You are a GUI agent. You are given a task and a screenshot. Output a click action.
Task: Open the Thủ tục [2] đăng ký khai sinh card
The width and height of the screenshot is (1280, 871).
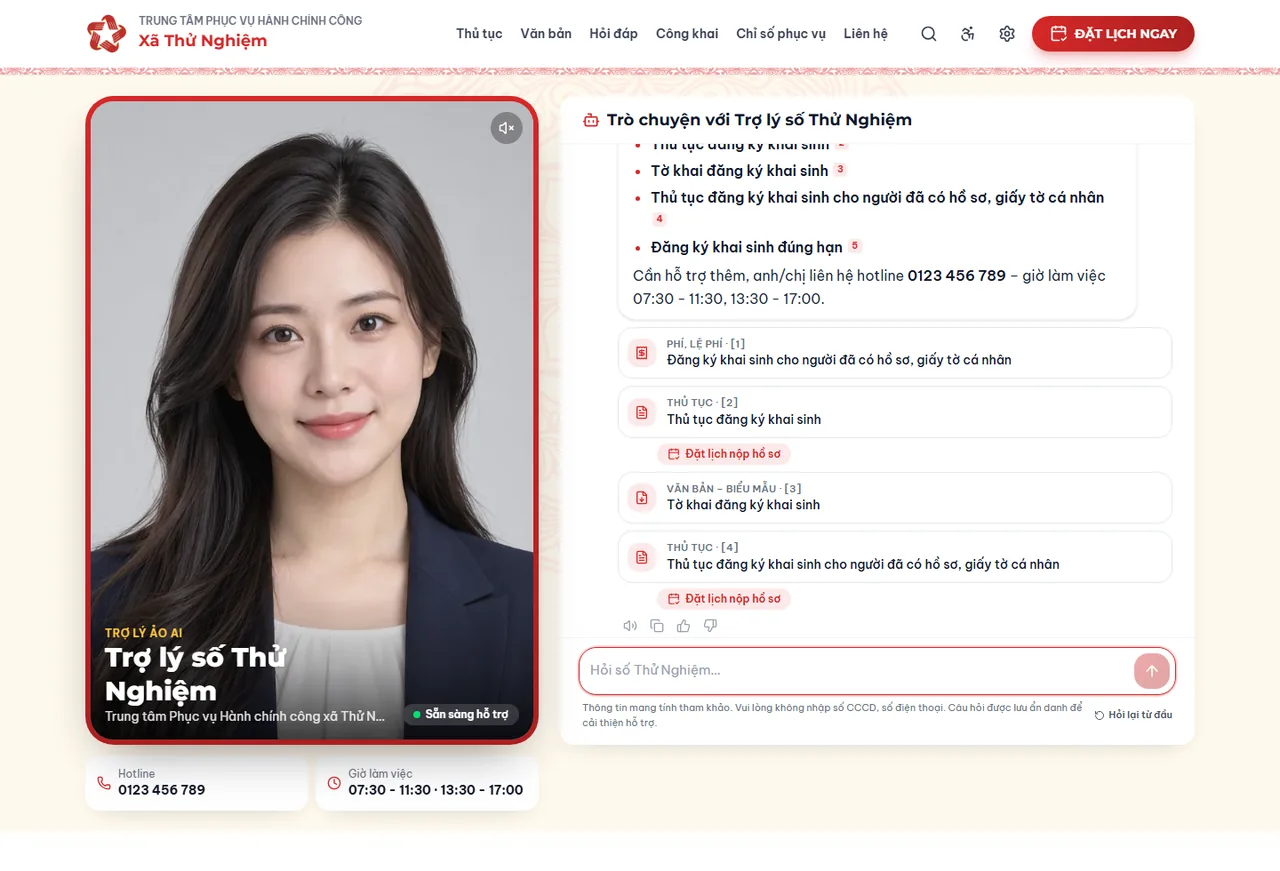coord(895,412)
